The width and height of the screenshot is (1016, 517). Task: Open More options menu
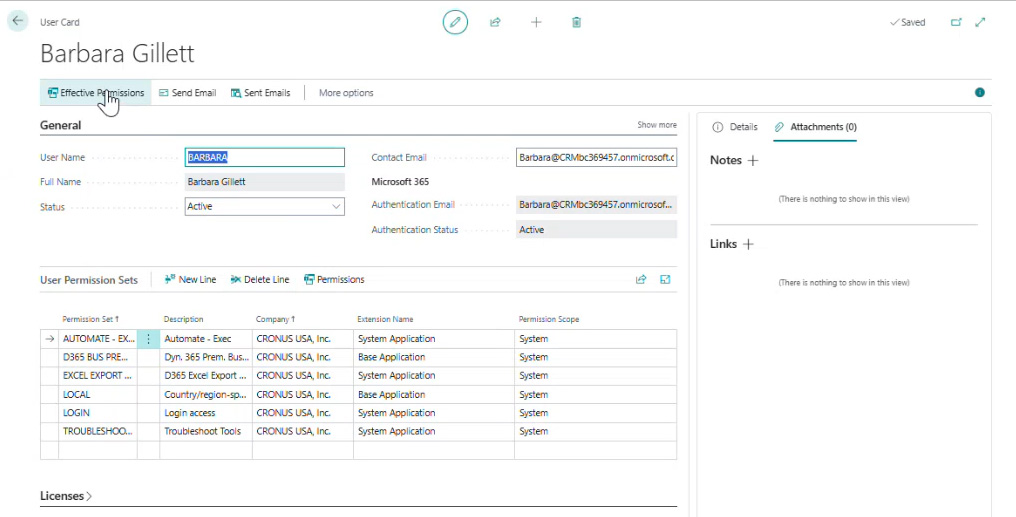[346, 93]
